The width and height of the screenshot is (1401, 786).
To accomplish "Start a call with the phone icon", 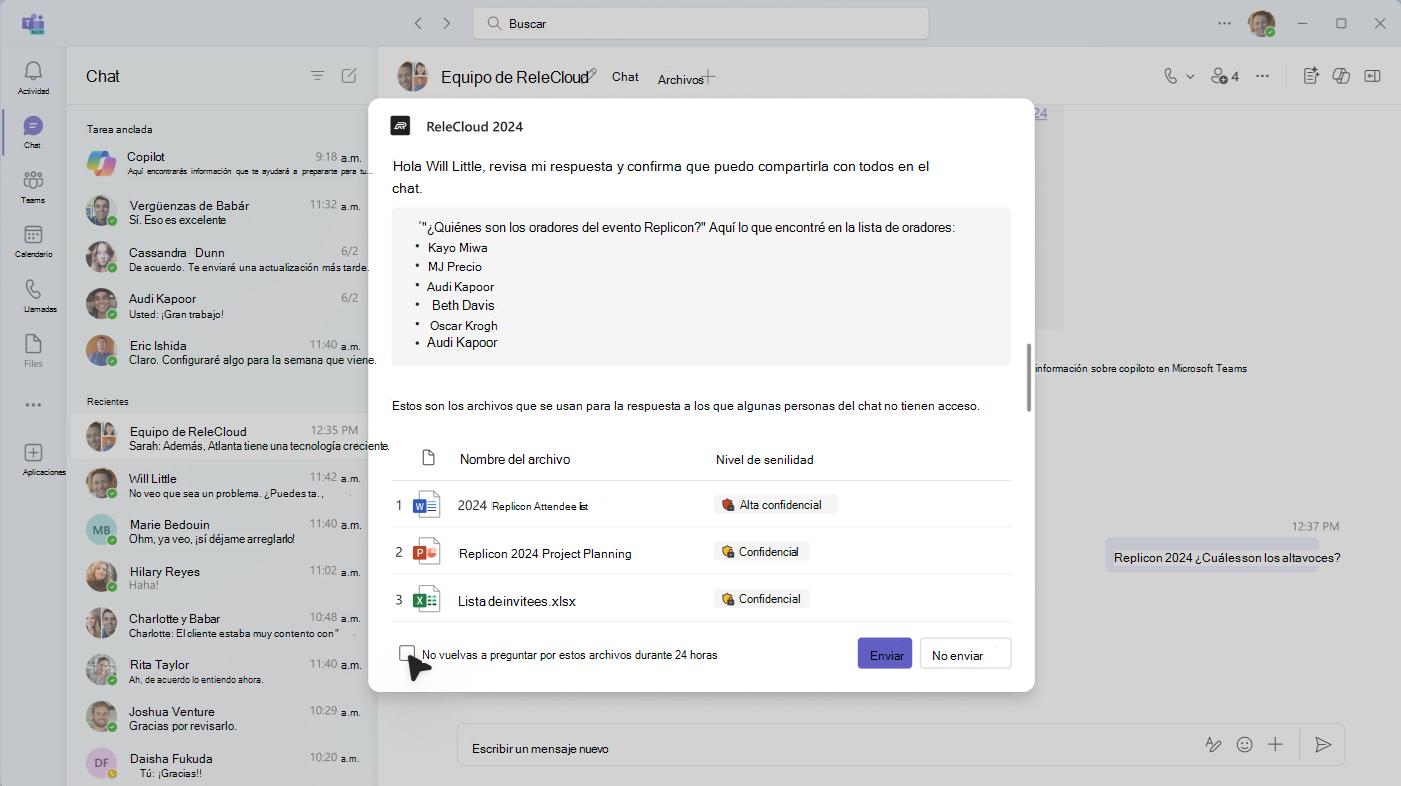I will coord(1171,76).
